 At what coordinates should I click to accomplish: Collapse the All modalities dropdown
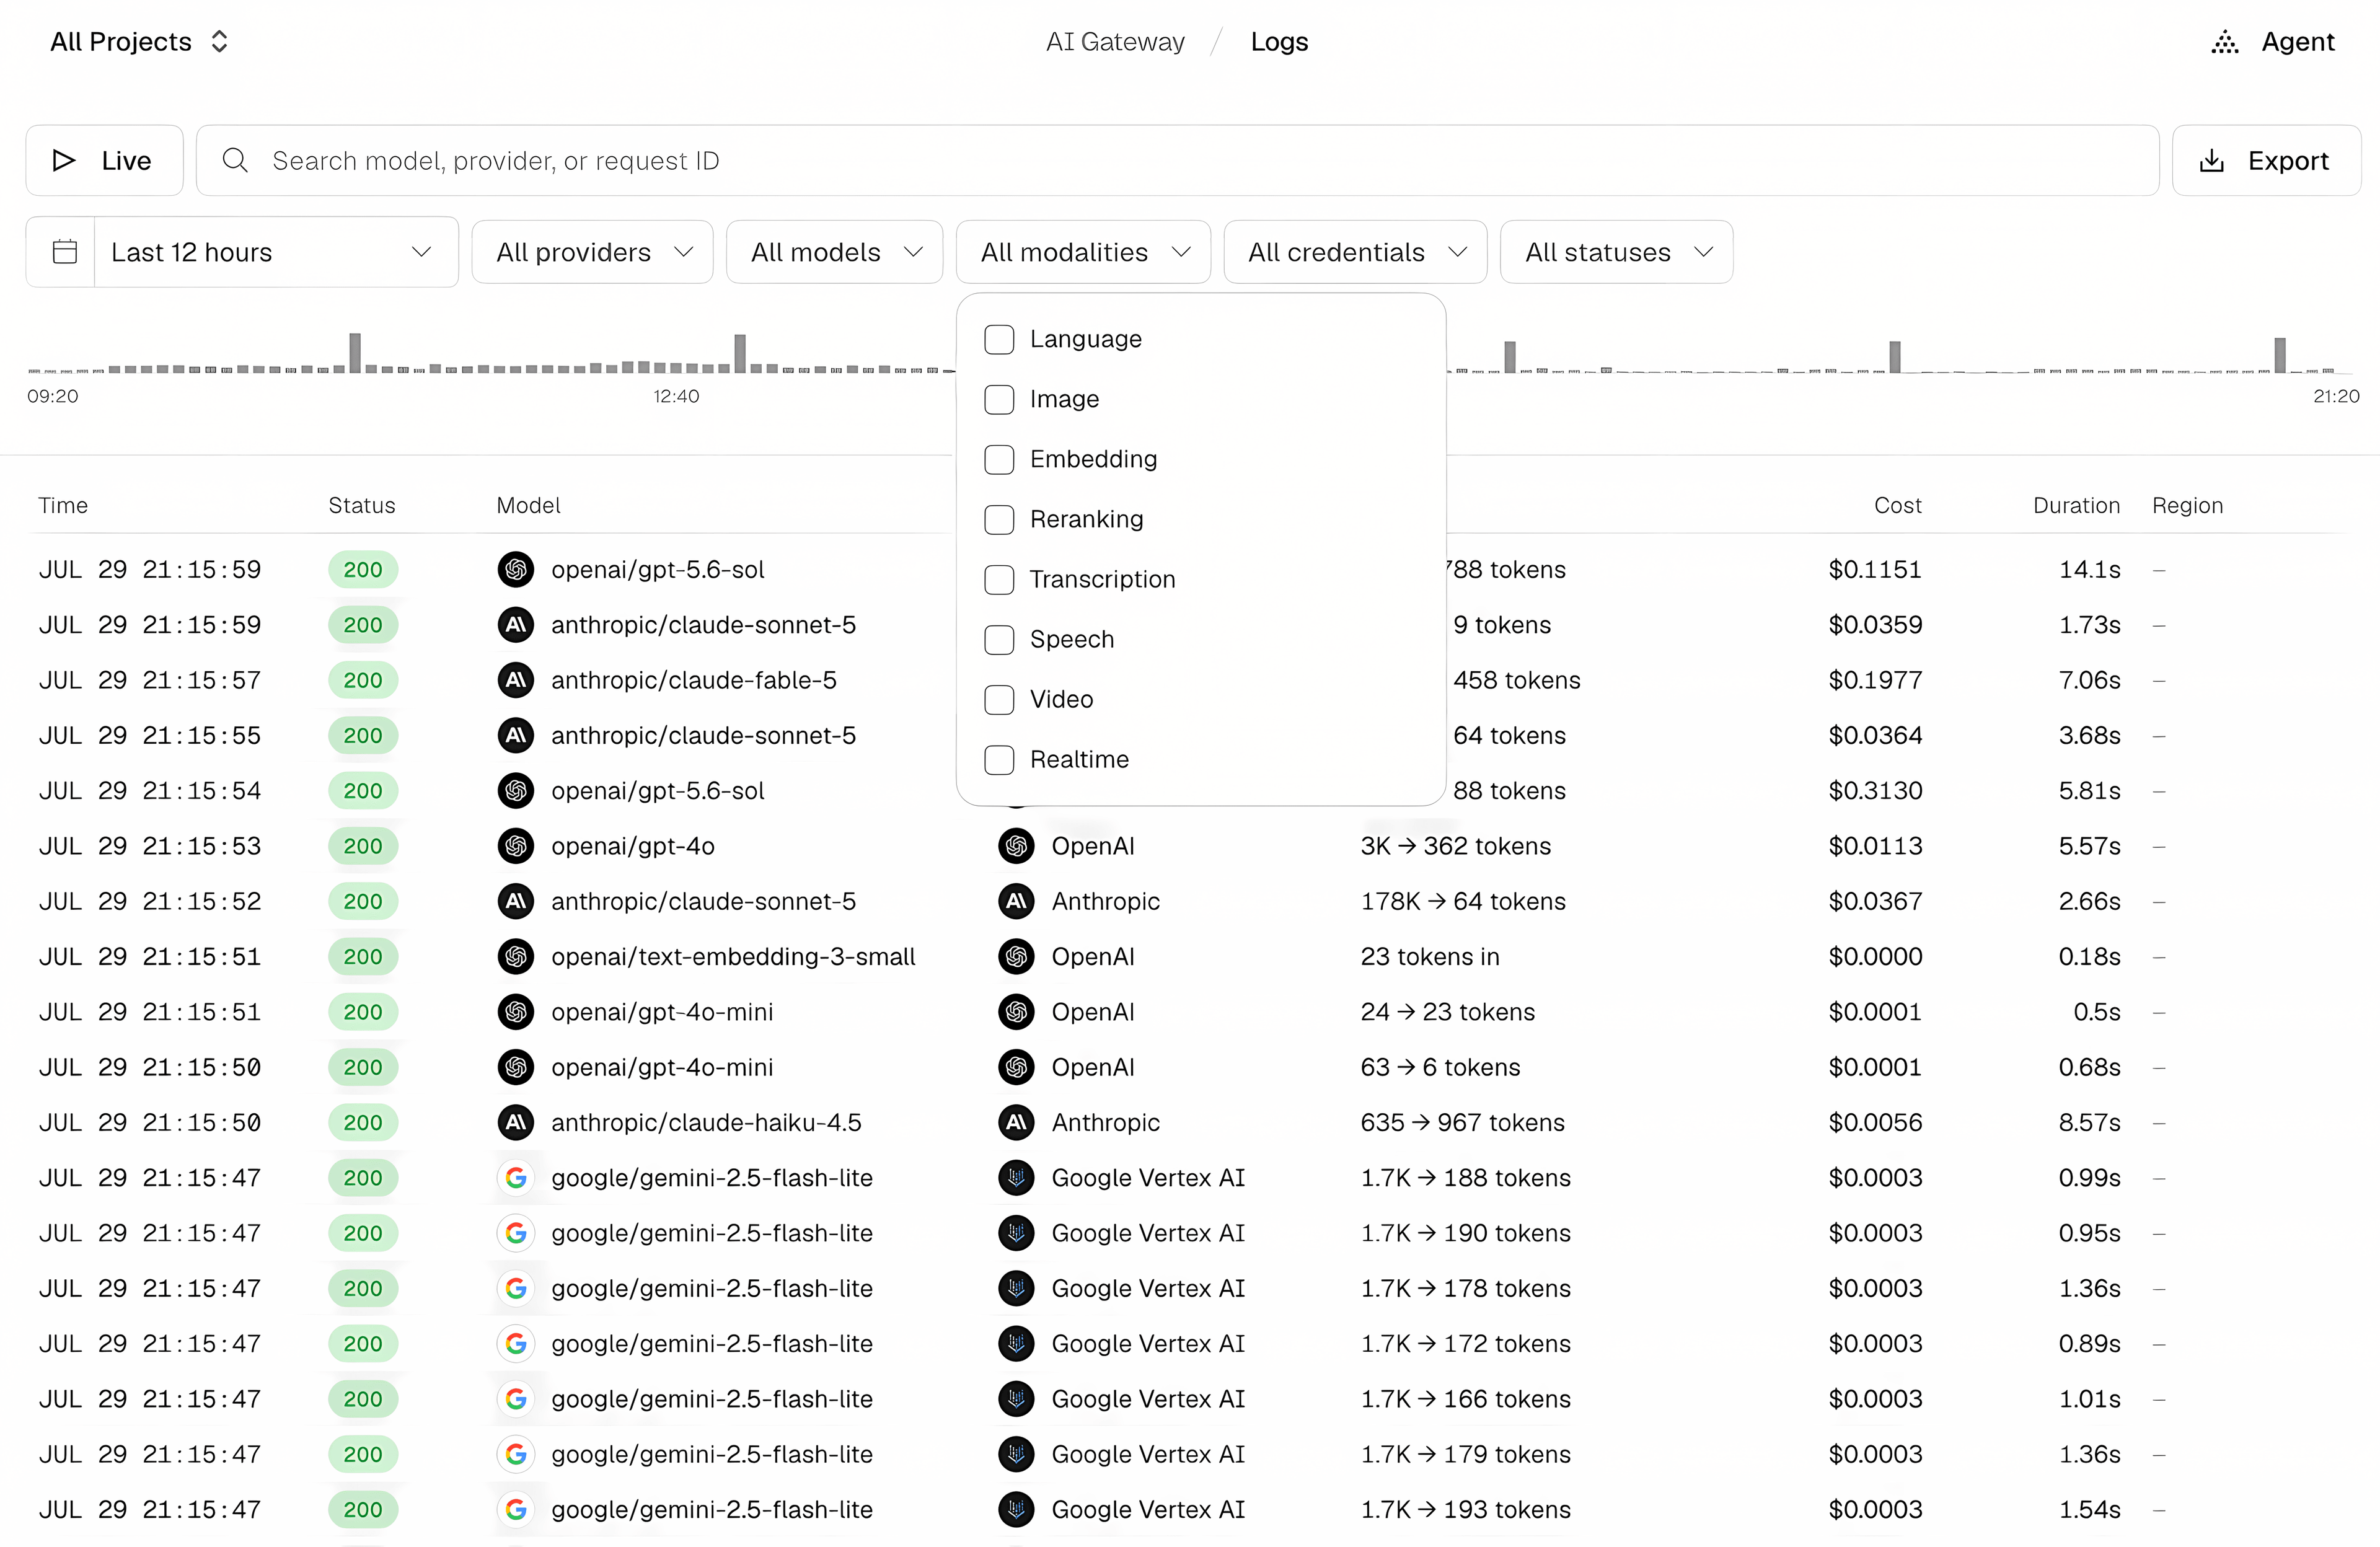point(1083,252)
